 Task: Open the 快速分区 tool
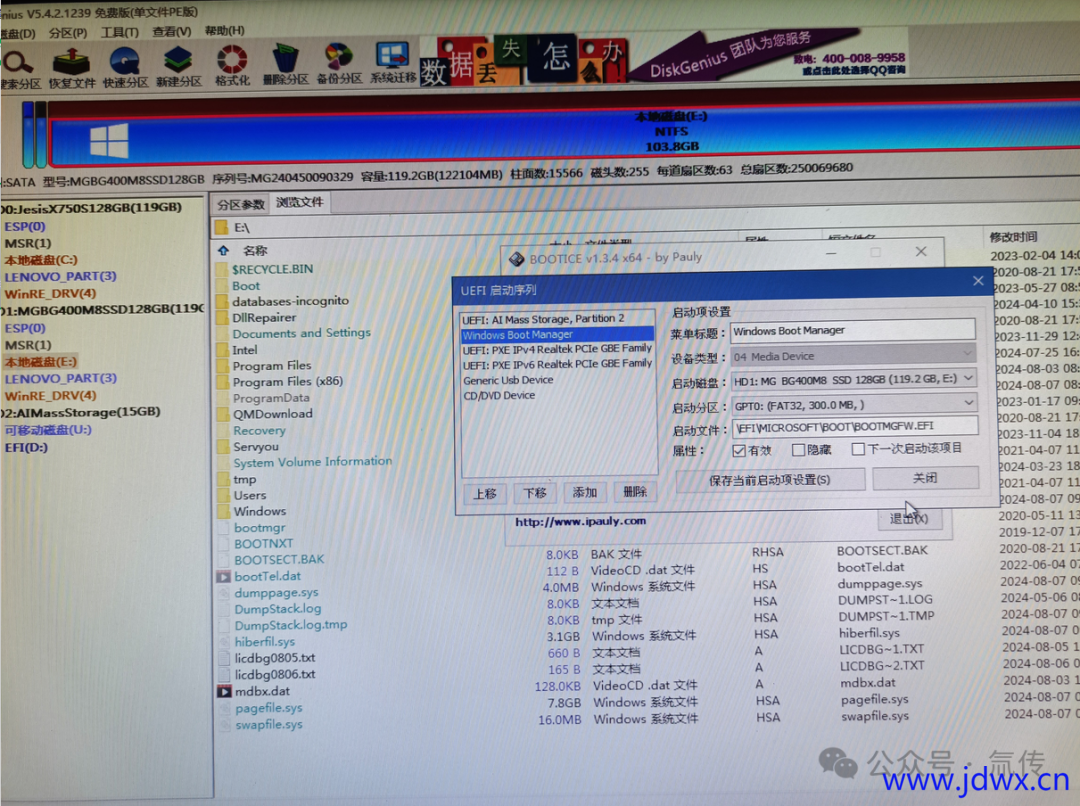[125, 68]
